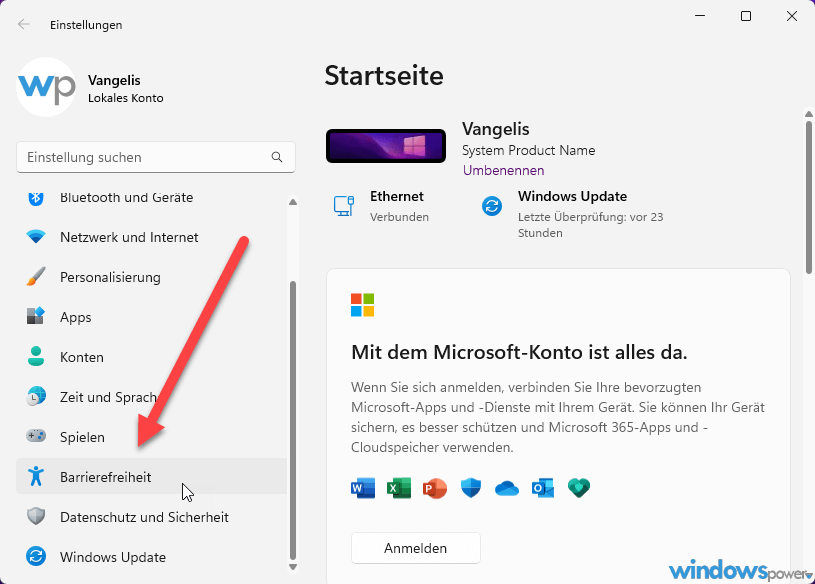Click the Umbenennen link
This screenshot has height=584, width=815.
(503, 170)
